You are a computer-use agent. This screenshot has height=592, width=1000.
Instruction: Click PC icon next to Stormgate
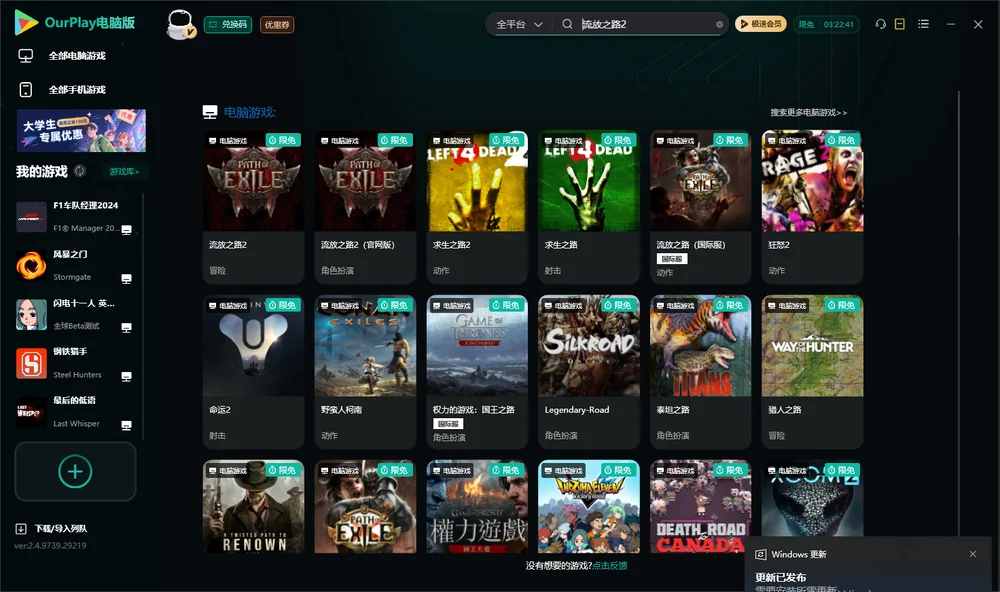(x=126, y=279)
